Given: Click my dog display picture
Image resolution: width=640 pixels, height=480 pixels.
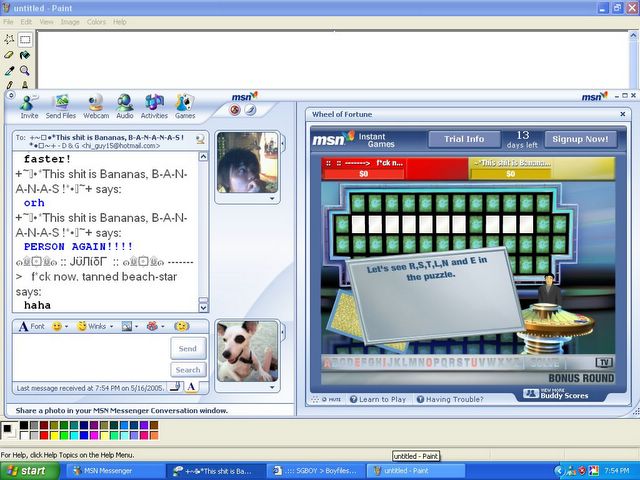Looking at the screenshot, I should pos(247,351).
